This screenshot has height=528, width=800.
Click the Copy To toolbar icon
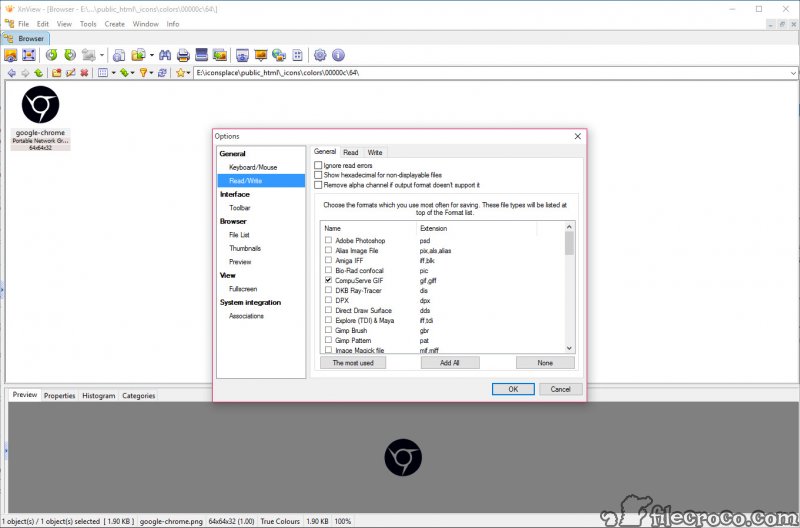click(119, 55)
